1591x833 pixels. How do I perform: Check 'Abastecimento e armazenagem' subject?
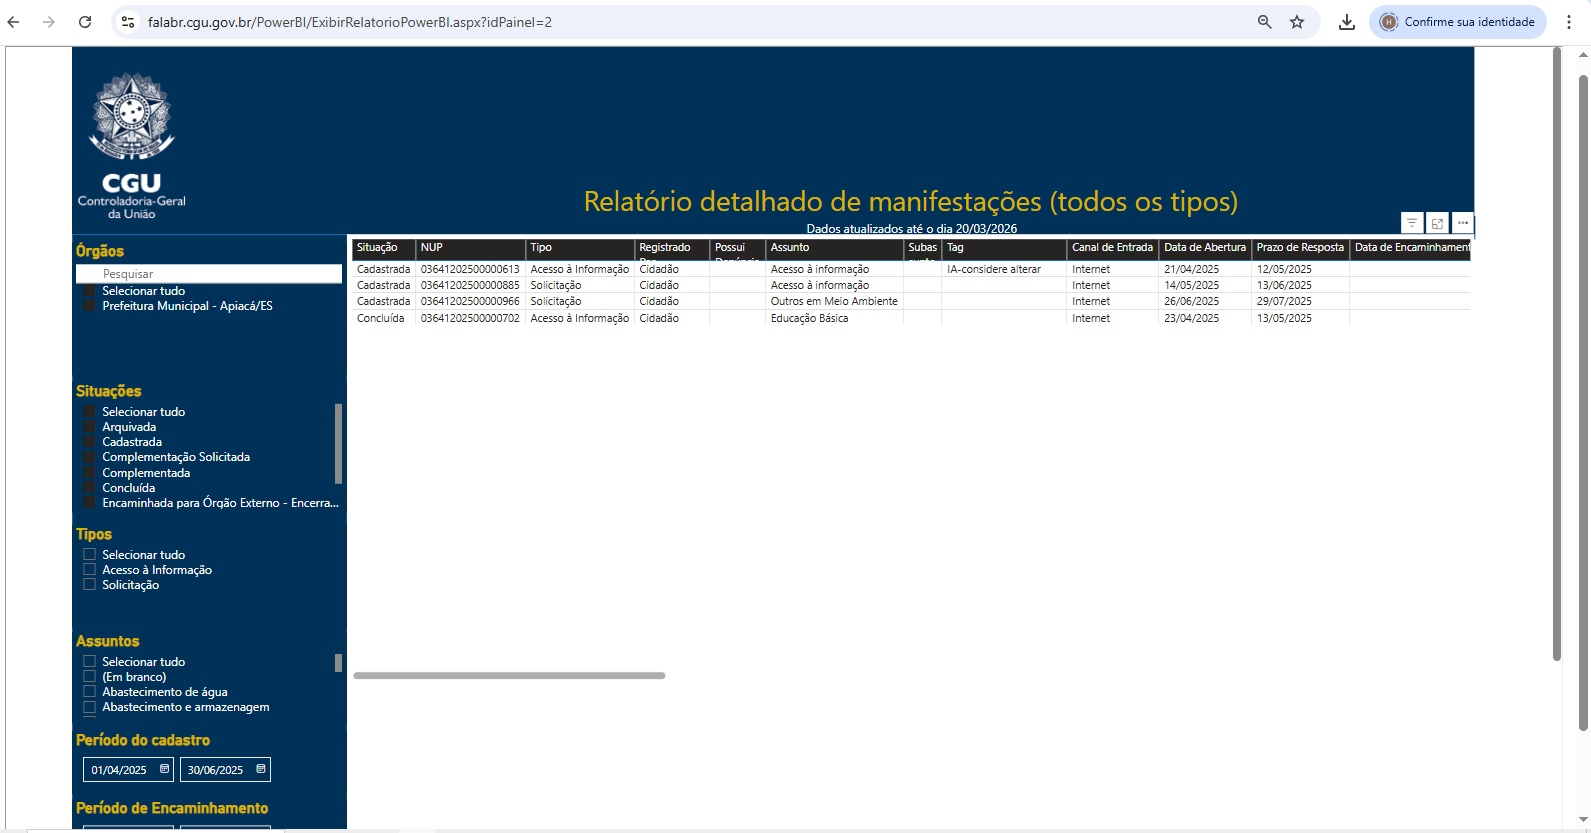pos(90,707)
